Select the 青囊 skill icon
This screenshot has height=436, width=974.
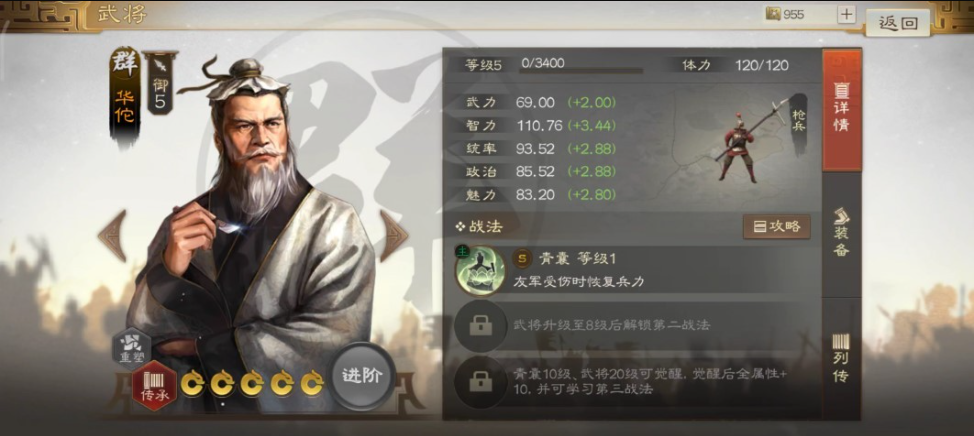point(480,270)
